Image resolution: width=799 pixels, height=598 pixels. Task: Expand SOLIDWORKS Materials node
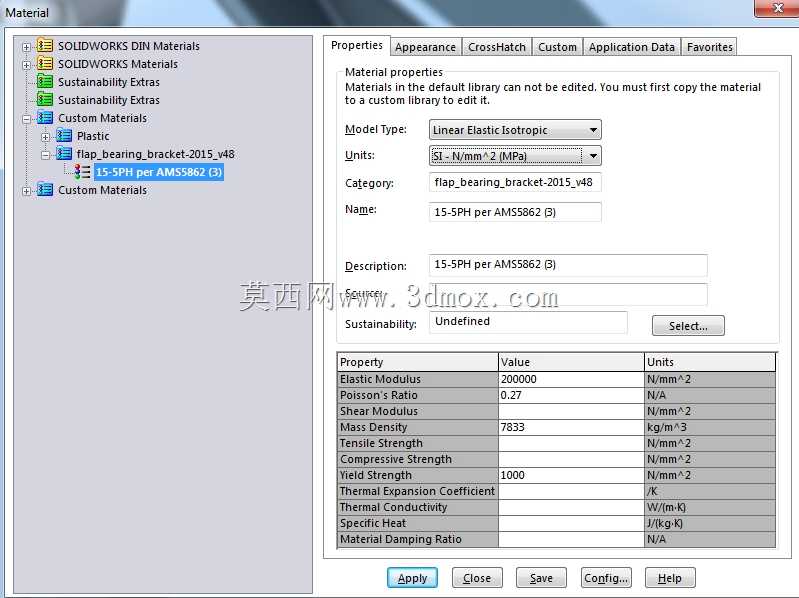pos(26,65)
